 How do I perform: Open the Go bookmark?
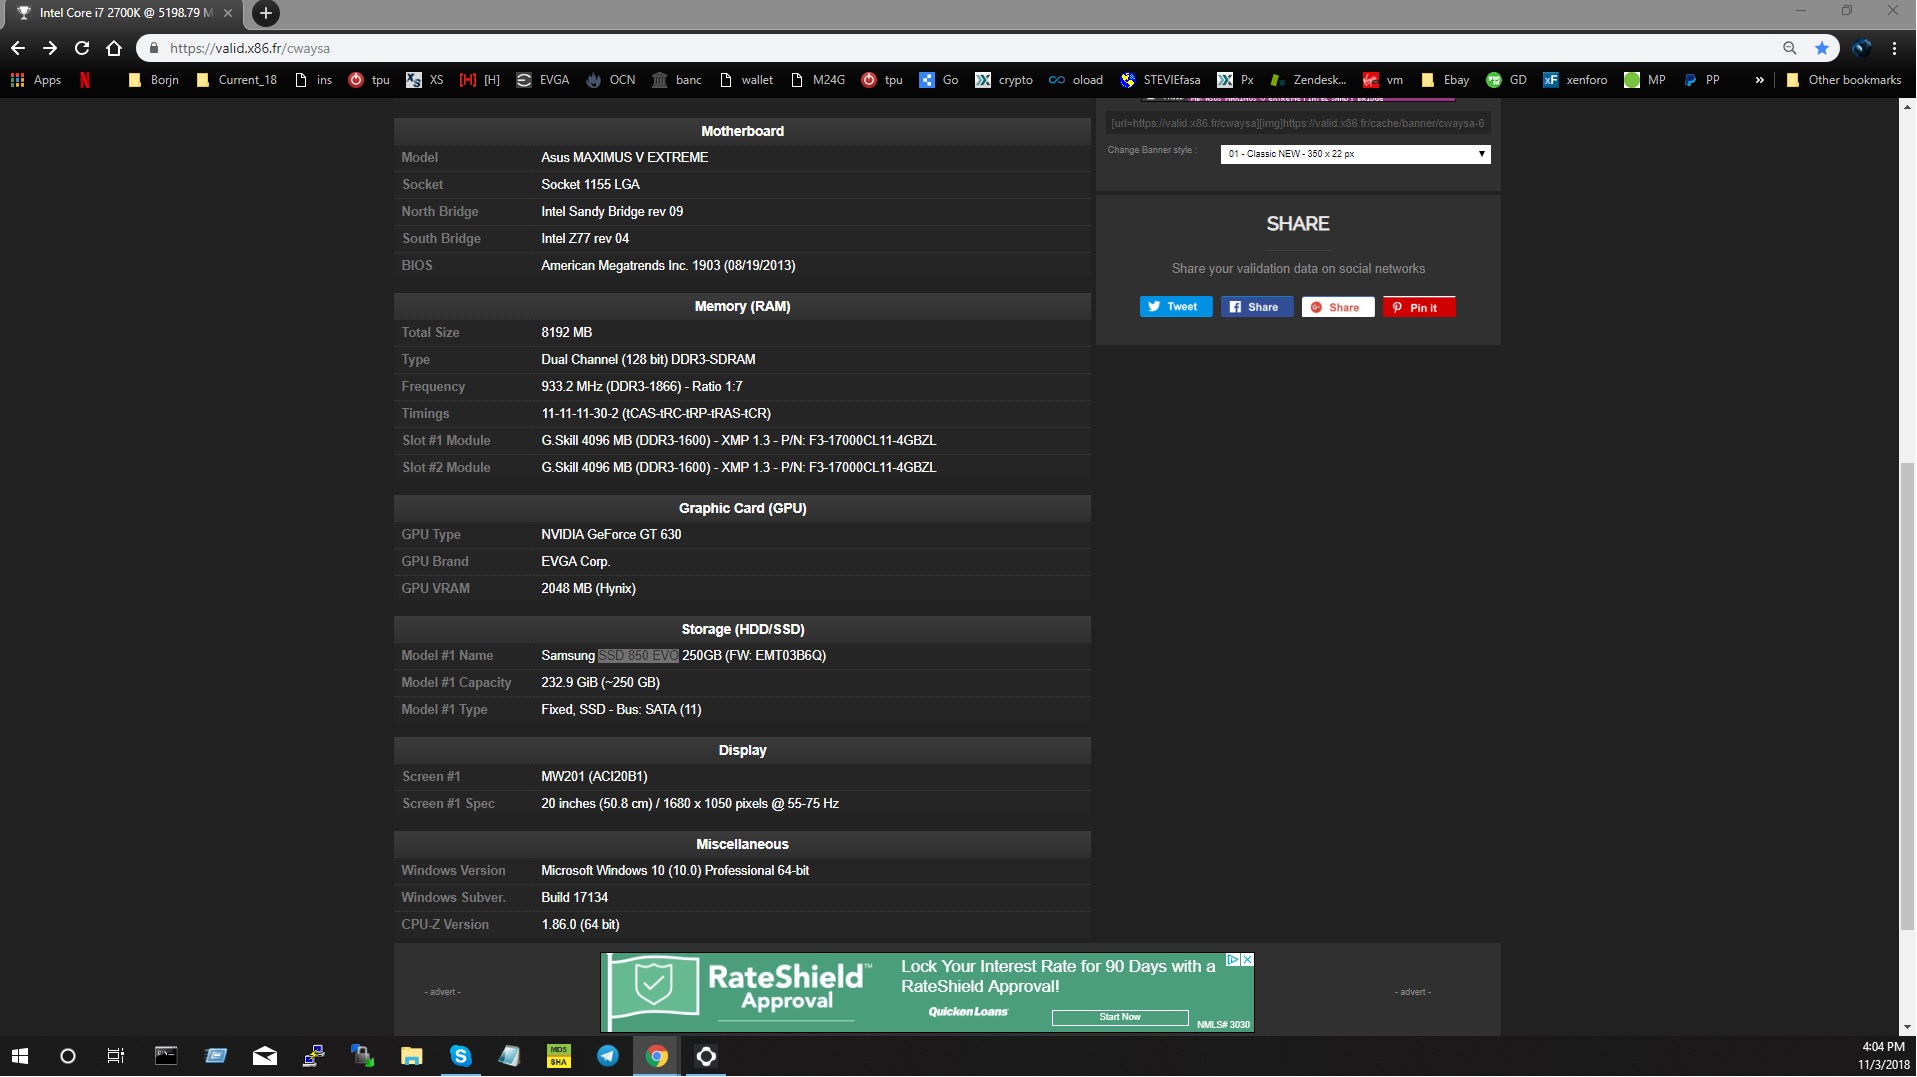(x=939, y=80)
